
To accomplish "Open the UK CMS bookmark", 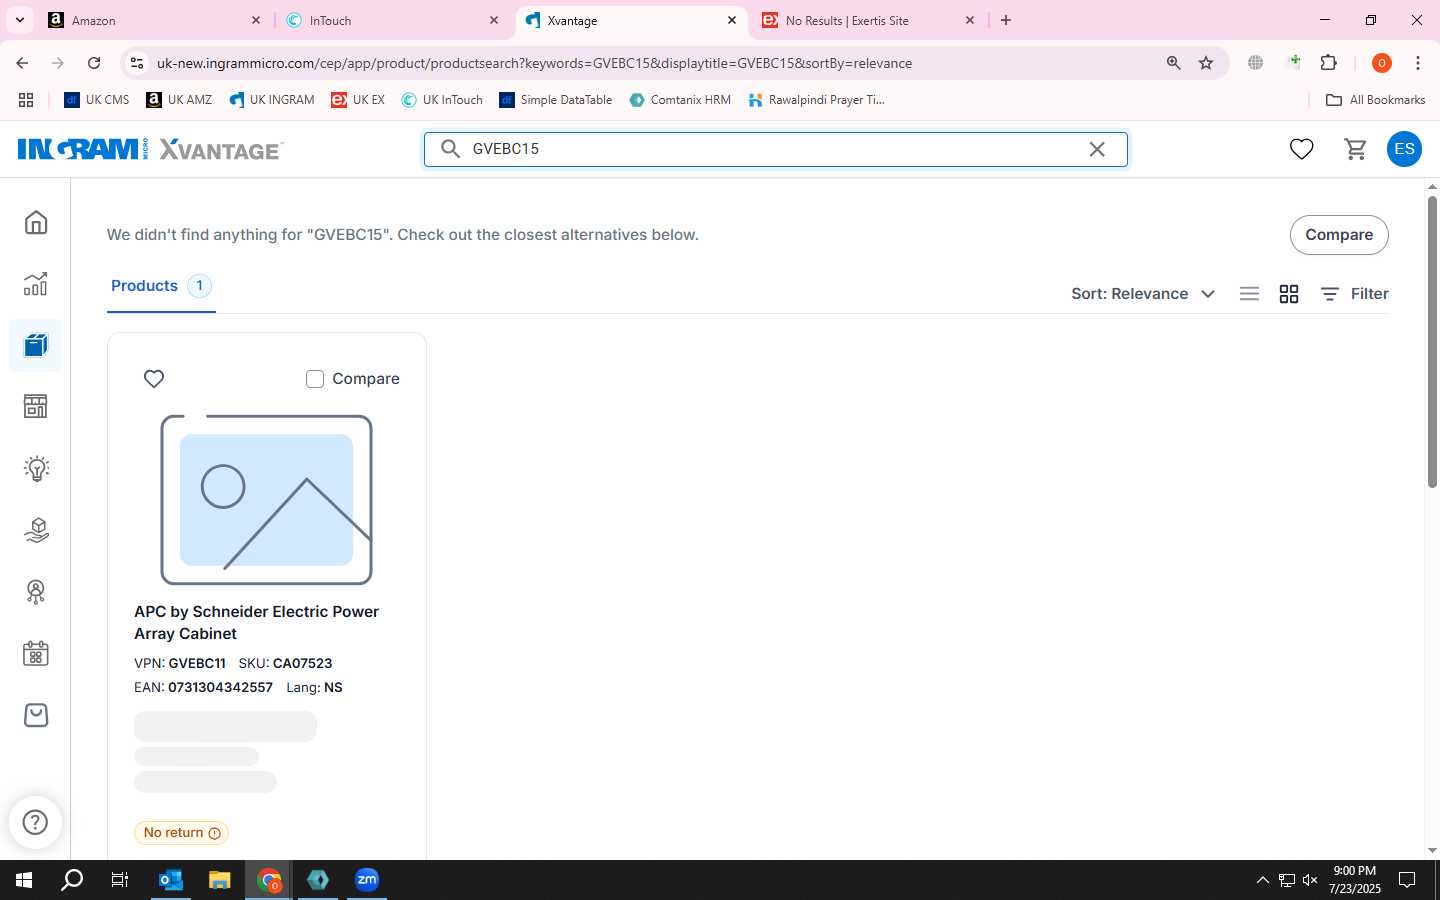I will [97, 100].
